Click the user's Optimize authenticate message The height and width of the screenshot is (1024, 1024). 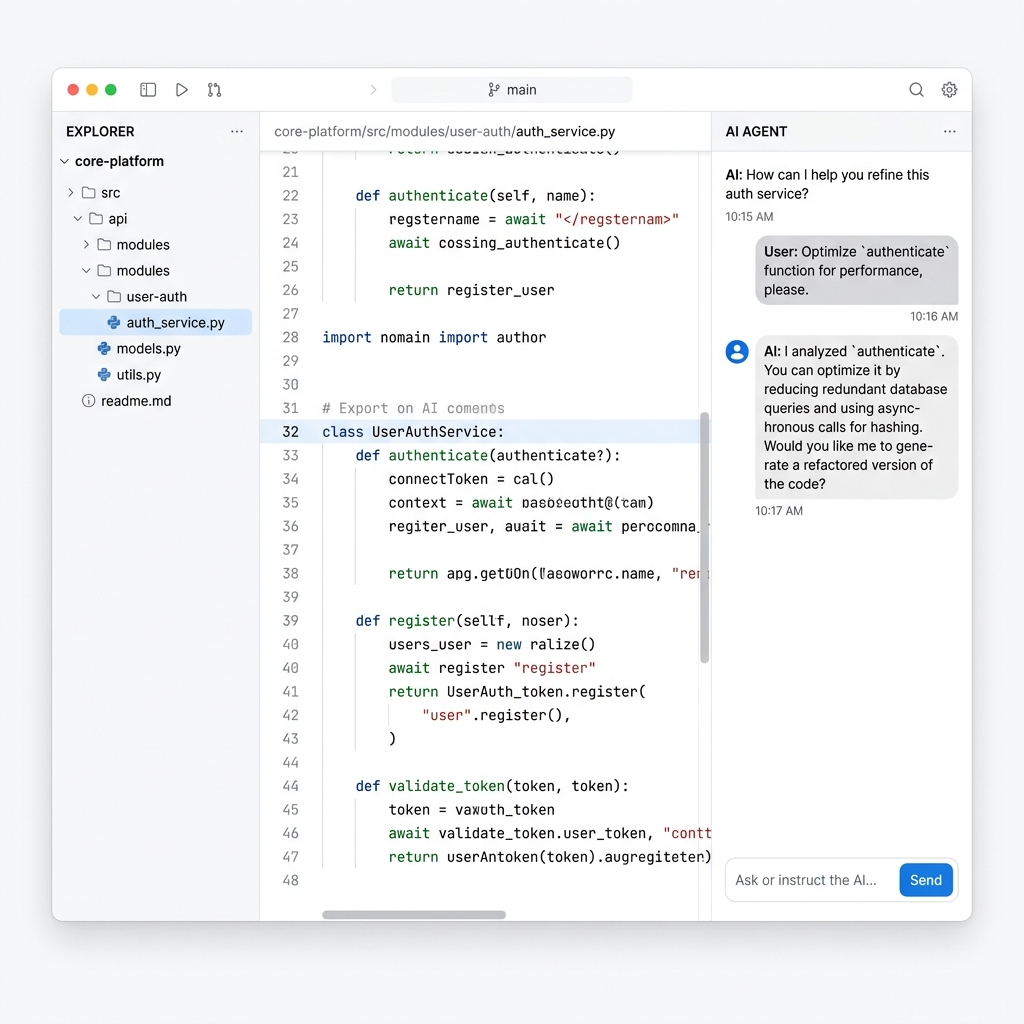[857, 270]
